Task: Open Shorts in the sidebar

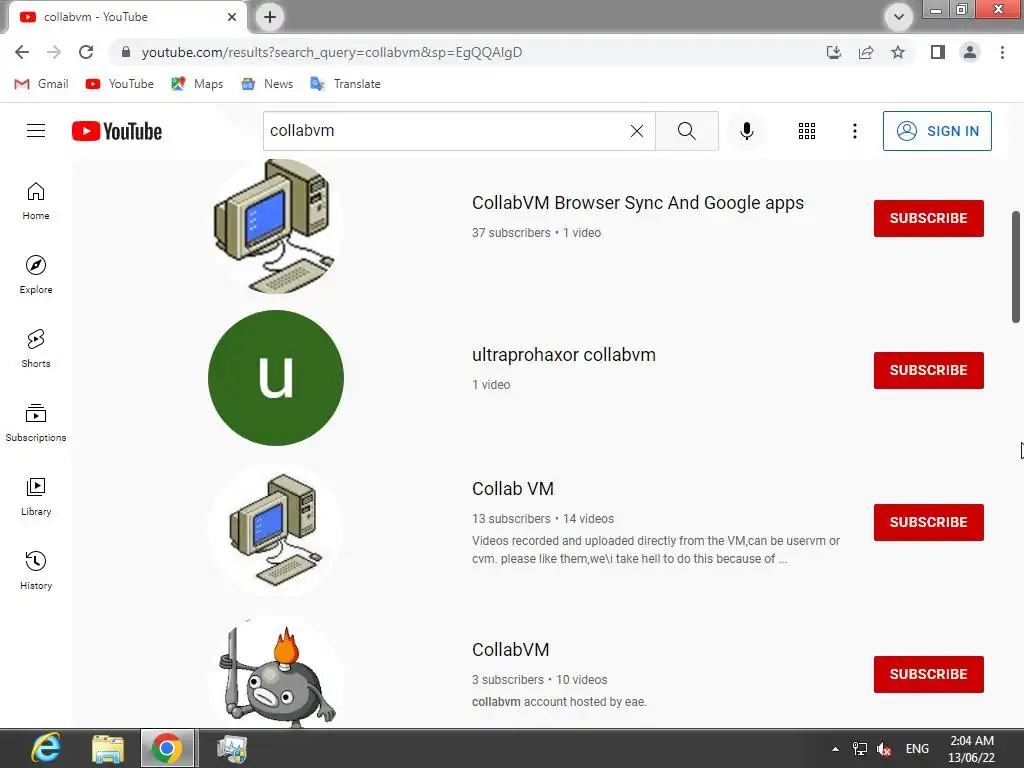Action: coord(36,349)
